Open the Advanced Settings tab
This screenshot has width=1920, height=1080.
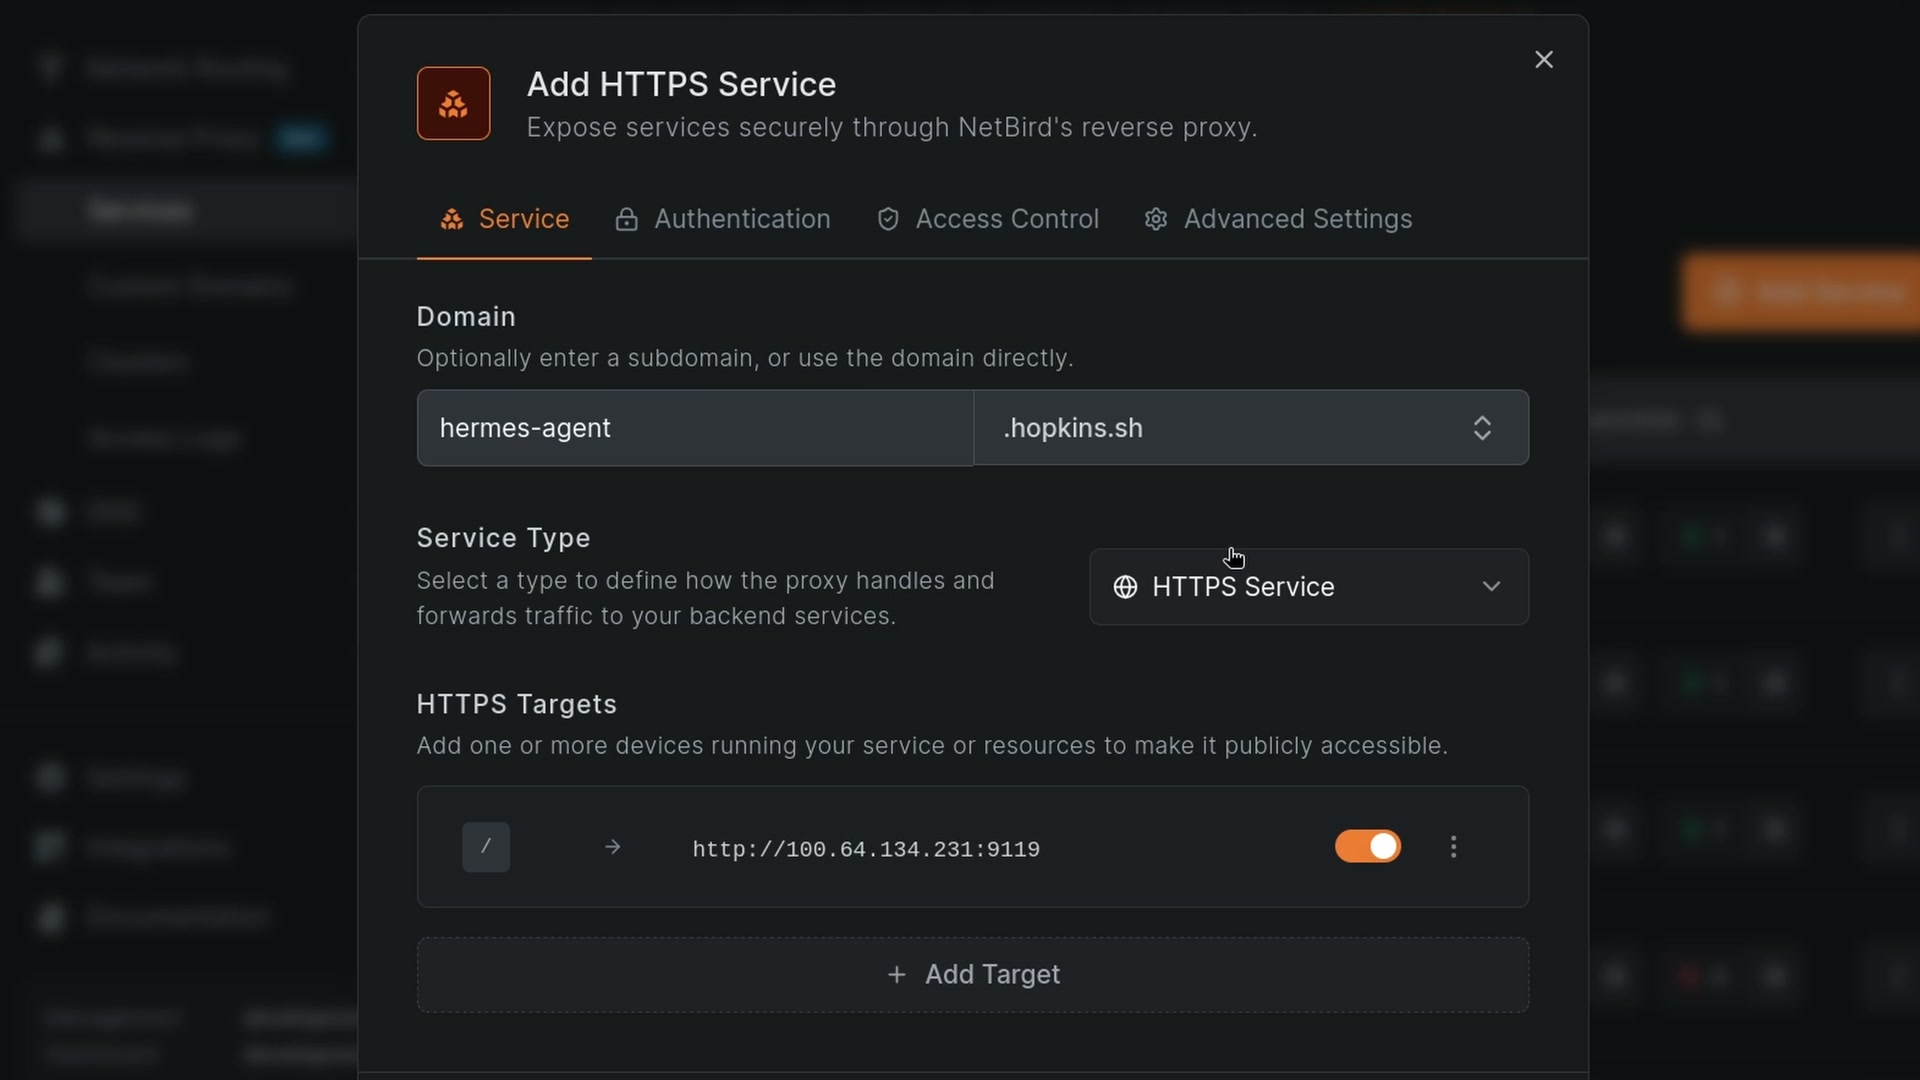[1278, 219]
